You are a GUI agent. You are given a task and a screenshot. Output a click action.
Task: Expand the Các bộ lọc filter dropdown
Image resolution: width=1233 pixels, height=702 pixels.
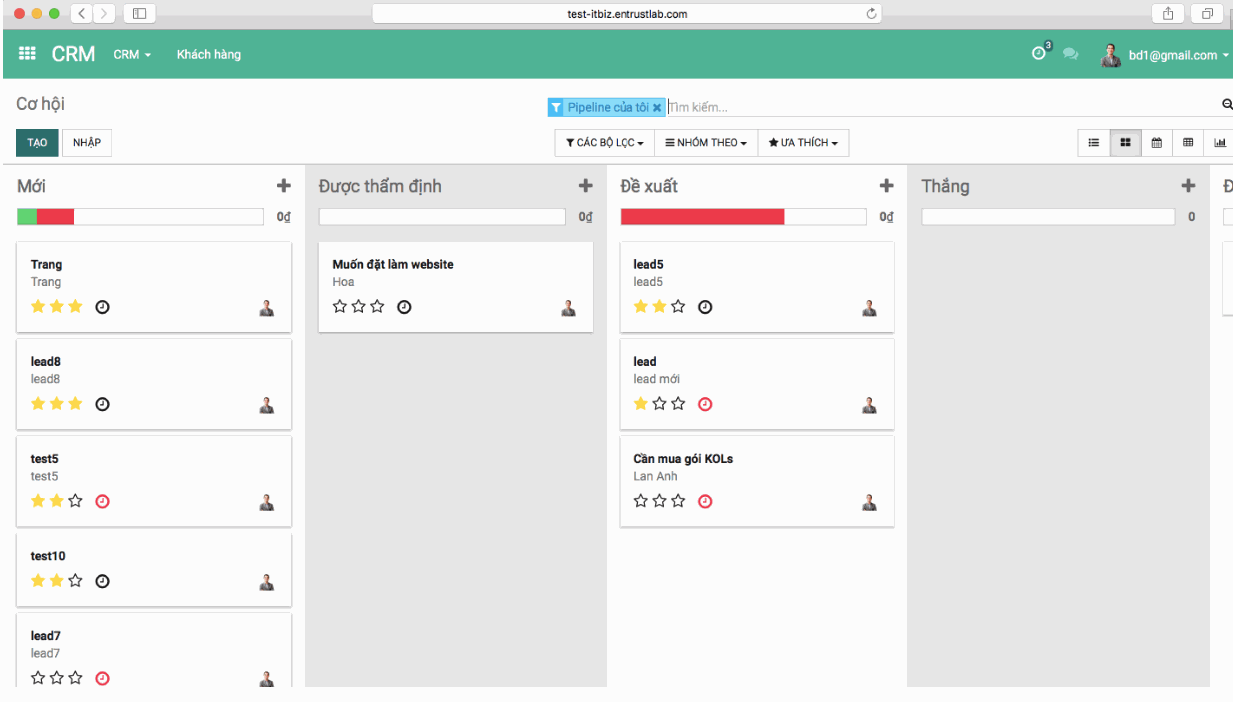tap(604, 143)
